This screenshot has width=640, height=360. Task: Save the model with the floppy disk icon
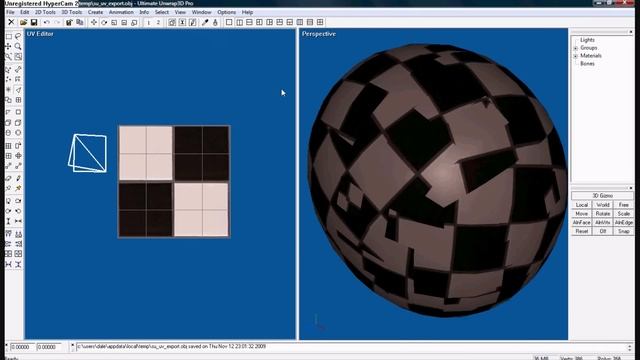click(x=34, y=22)
